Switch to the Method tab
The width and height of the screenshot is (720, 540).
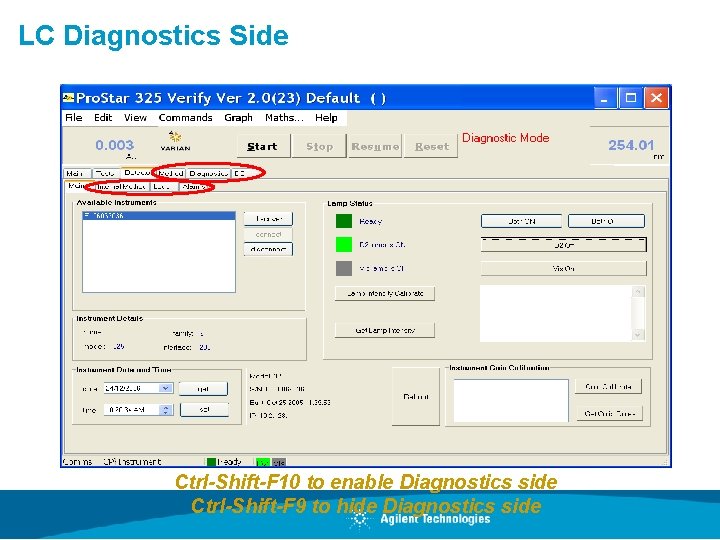point(170,173)
